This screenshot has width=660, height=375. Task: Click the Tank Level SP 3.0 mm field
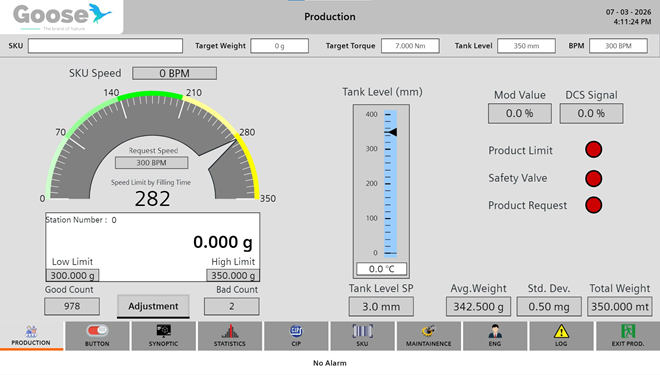click(381, 307)
